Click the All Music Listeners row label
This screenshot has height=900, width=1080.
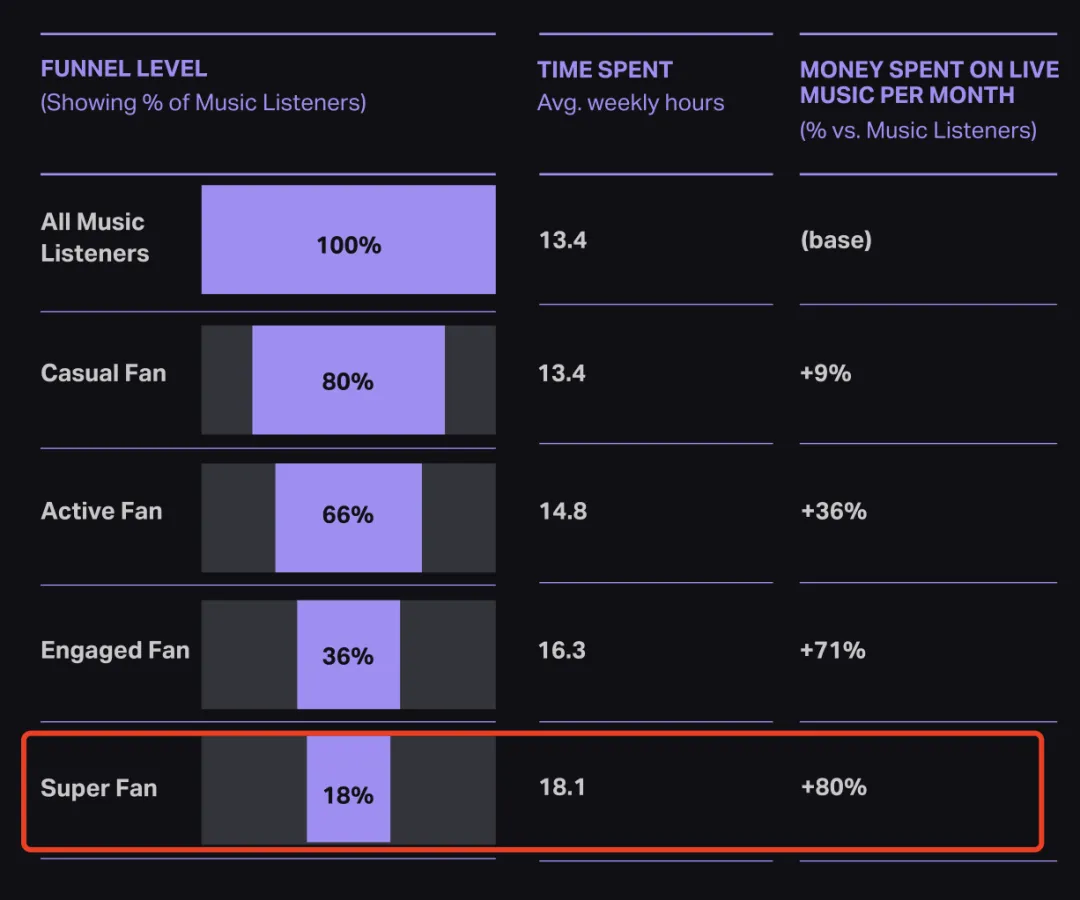click(95, 238)
